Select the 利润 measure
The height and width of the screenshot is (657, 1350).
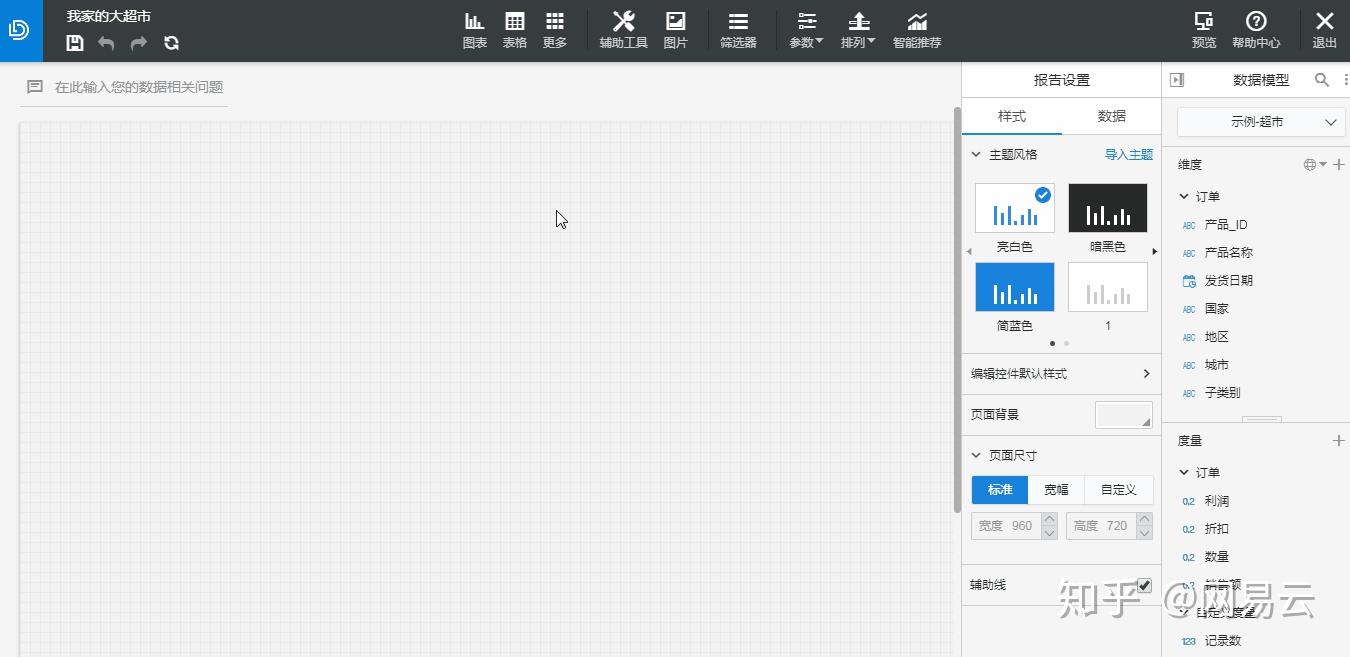pyautogui.click(x=1216, y=501)
